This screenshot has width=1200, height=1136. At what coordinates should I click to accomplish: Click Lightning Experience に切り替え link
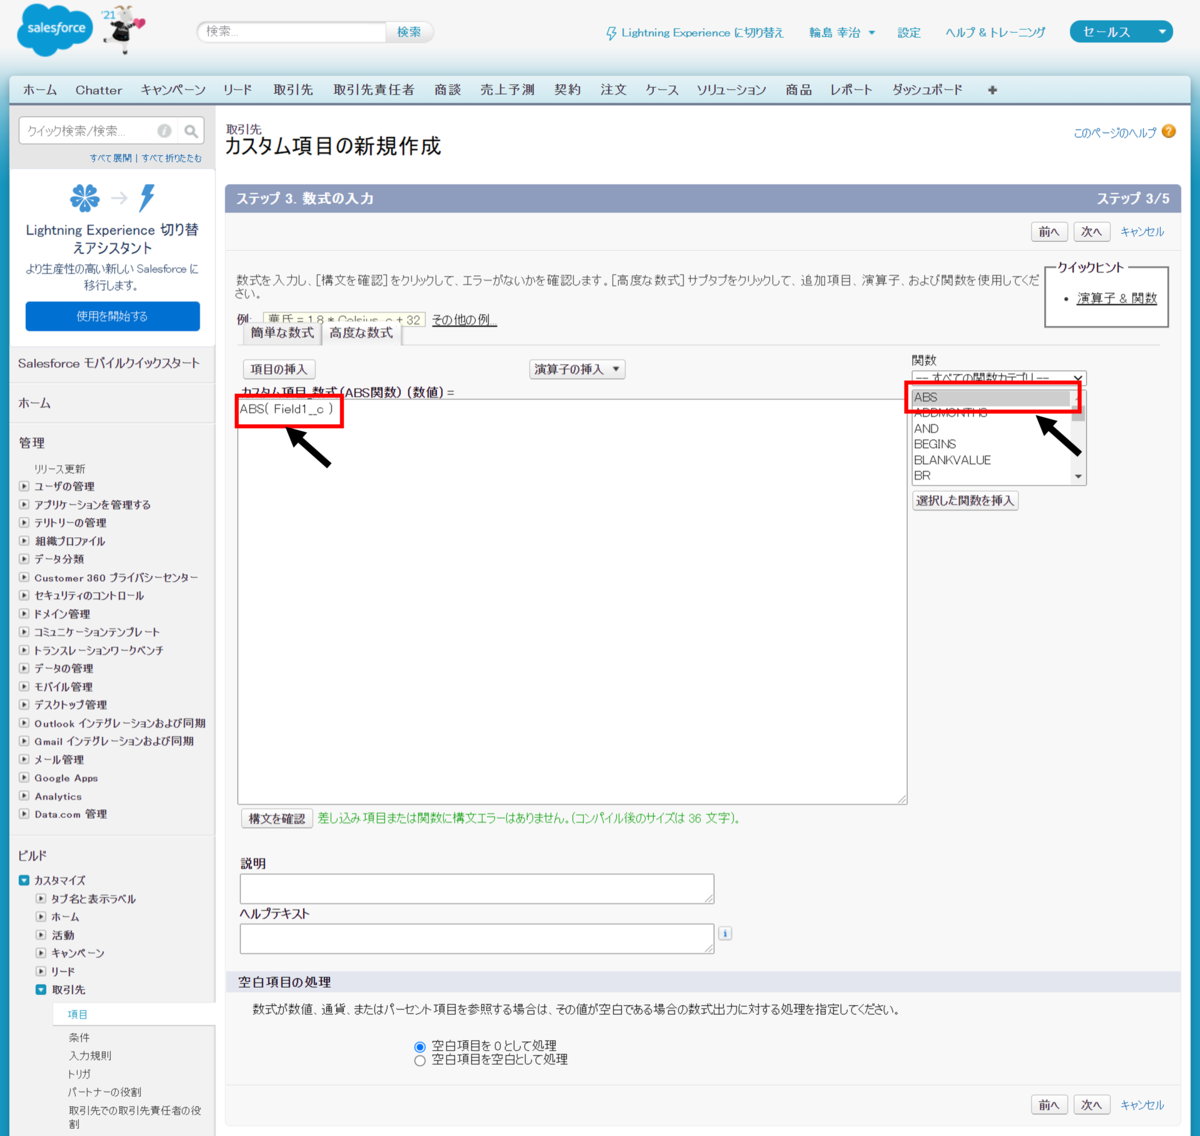pos(702,33)
